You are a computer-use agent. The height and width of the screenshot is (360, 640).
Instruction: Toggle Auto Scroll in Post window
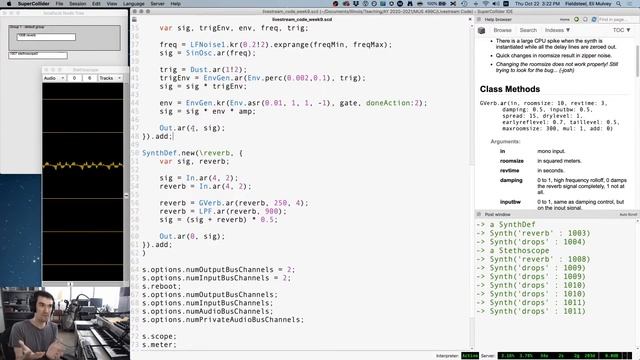click(x=628, y=214)
